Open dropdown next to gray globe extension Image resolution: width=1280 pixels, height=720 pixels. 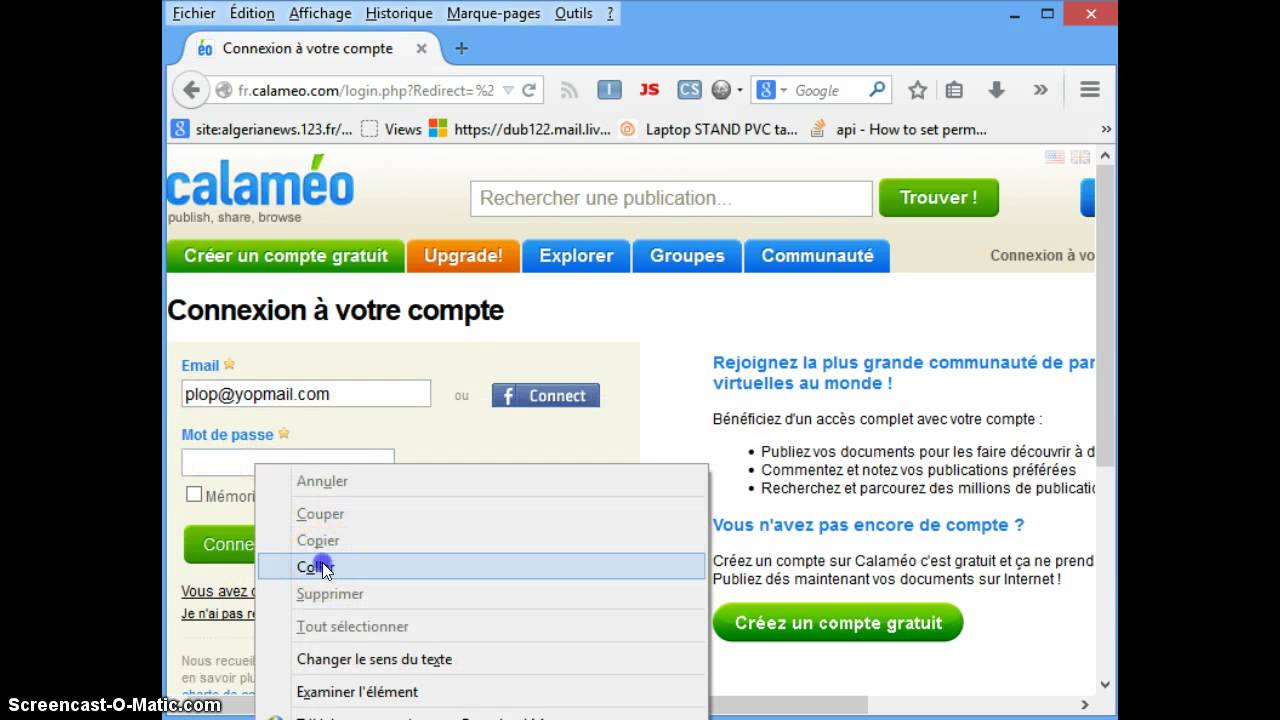point(740,90)
